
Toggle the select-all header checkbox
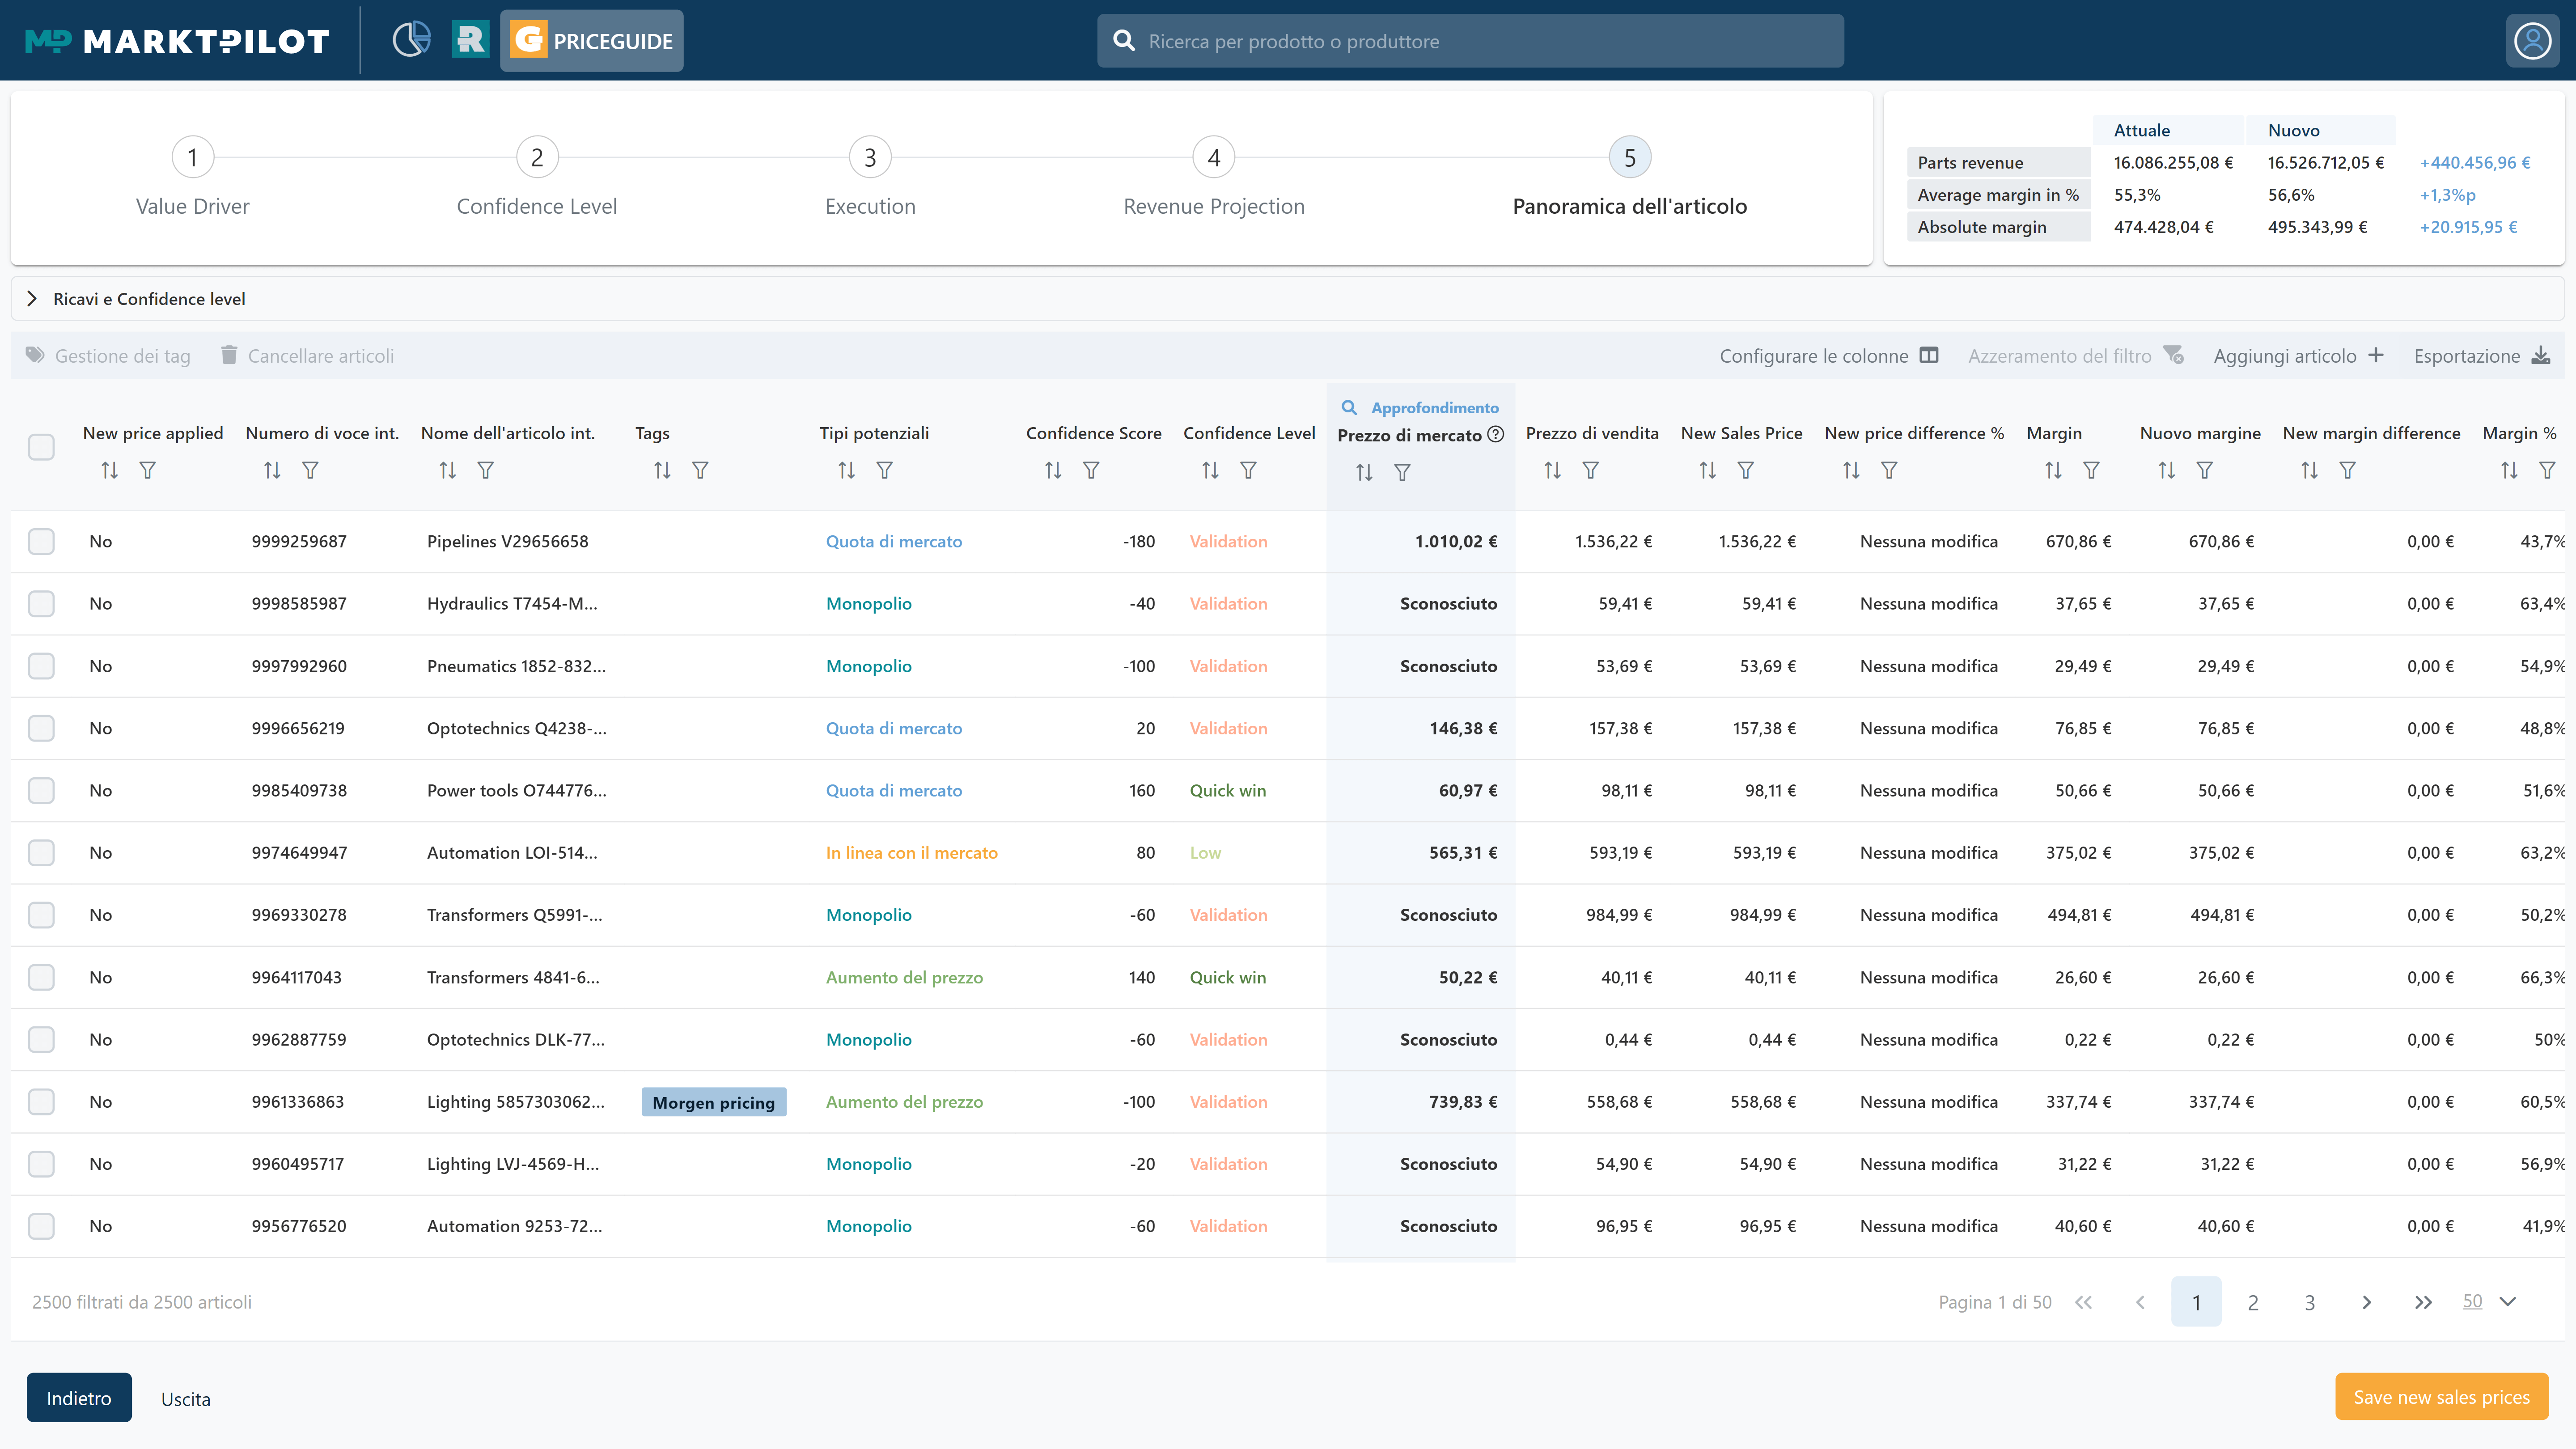point(41,447)
